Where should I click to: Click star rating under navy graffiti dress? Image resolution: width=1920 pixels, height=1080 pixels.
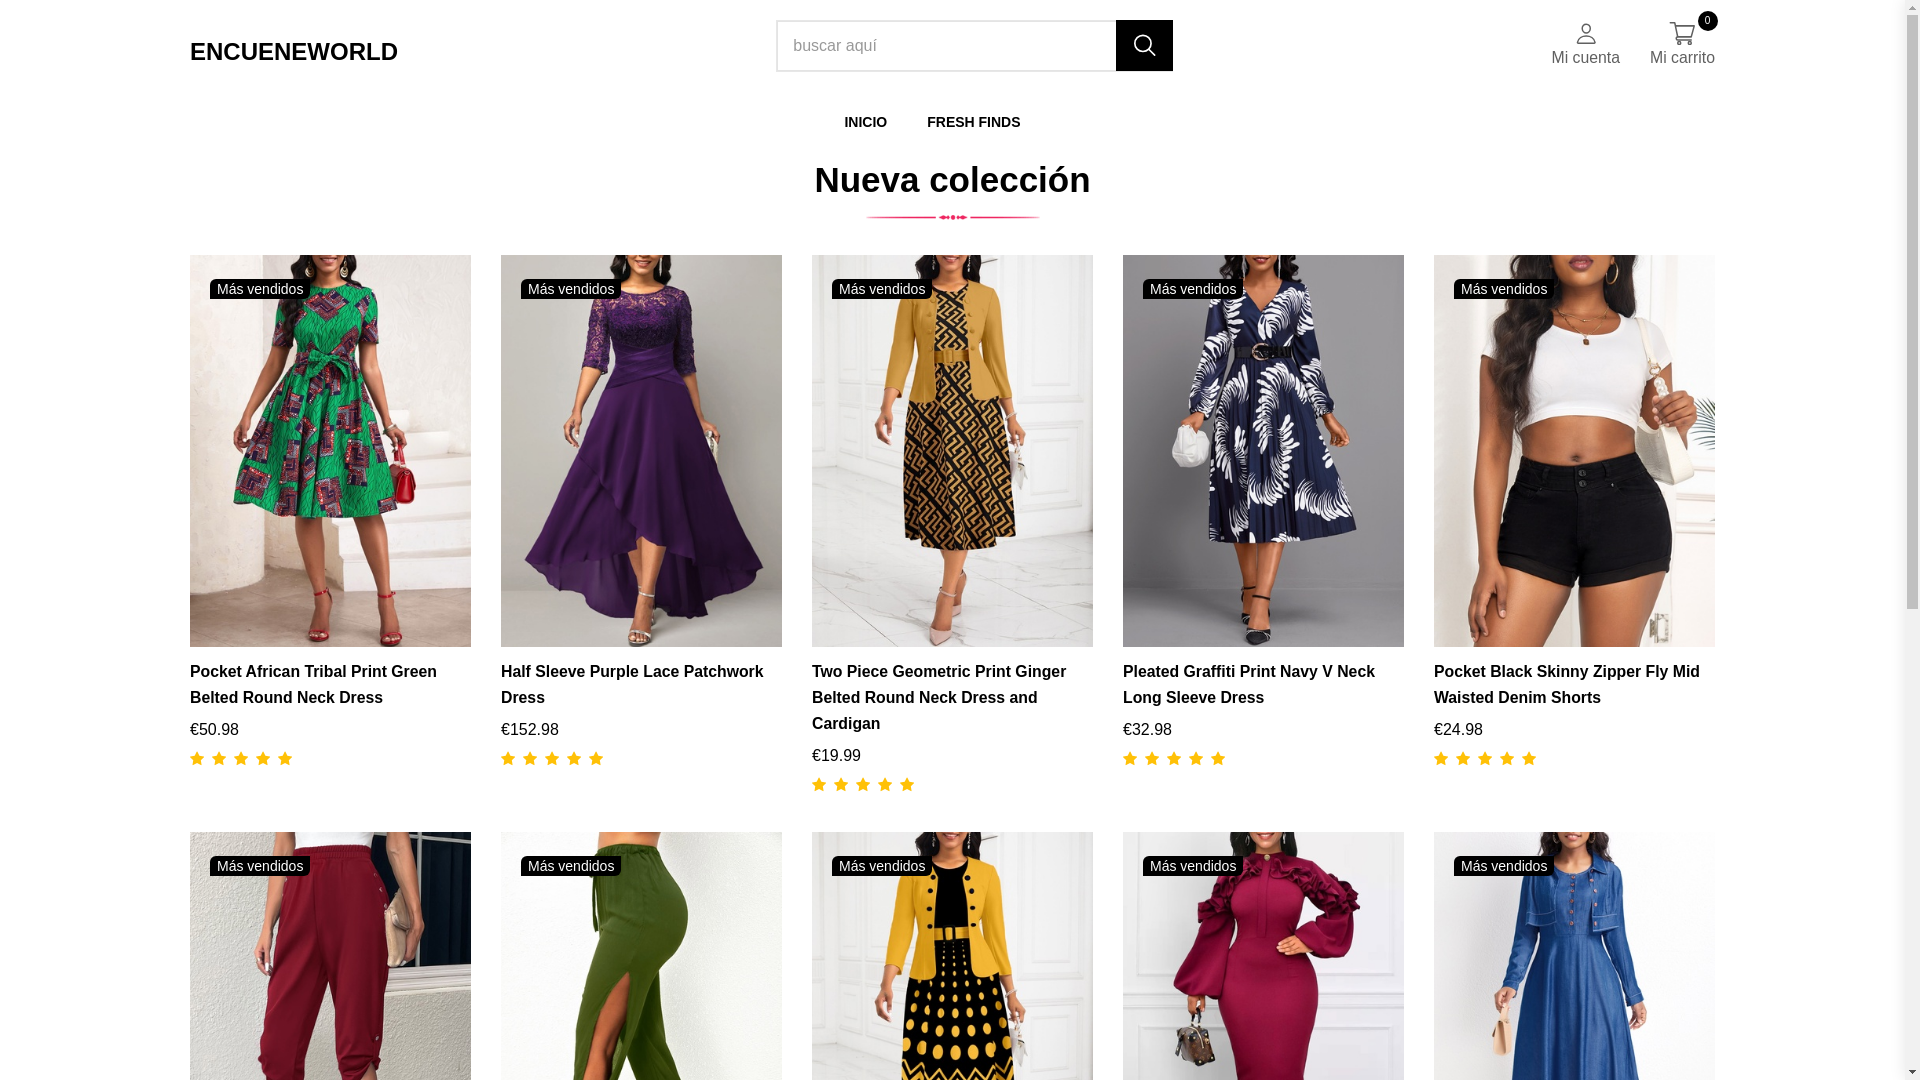click(x=1174, y=759)
